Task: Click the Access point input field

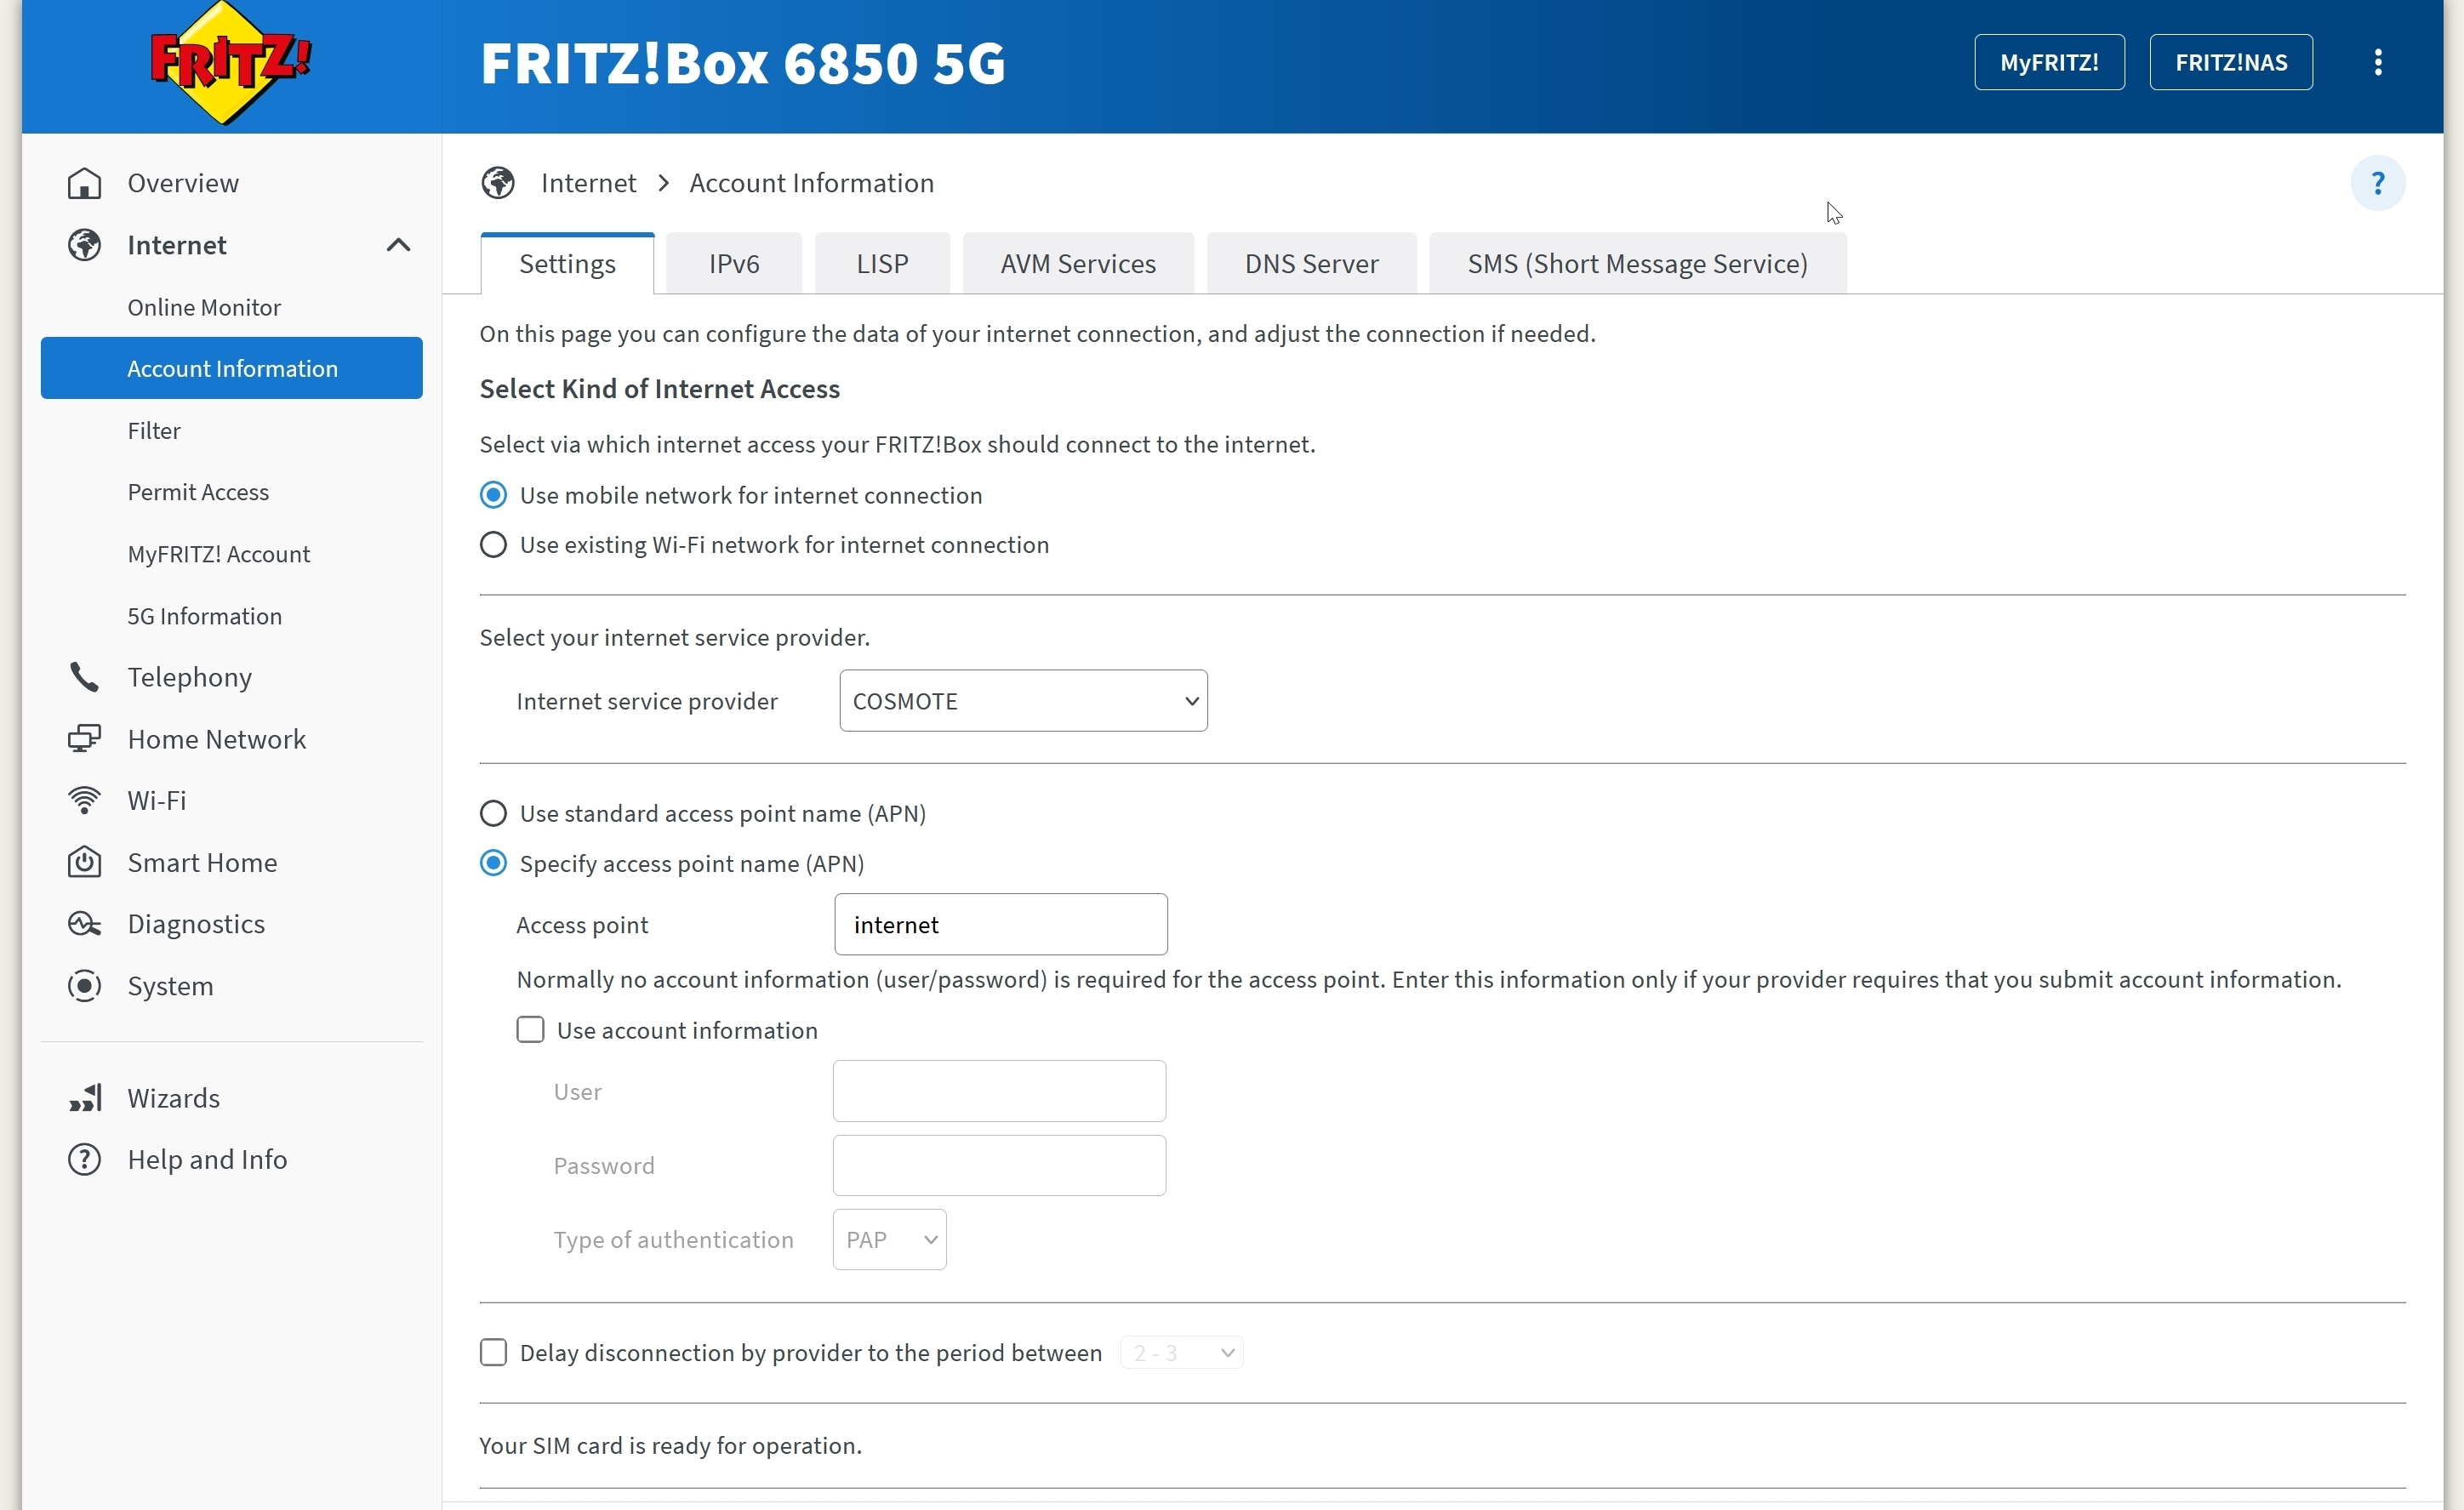Action: (x=1001, y=925)
